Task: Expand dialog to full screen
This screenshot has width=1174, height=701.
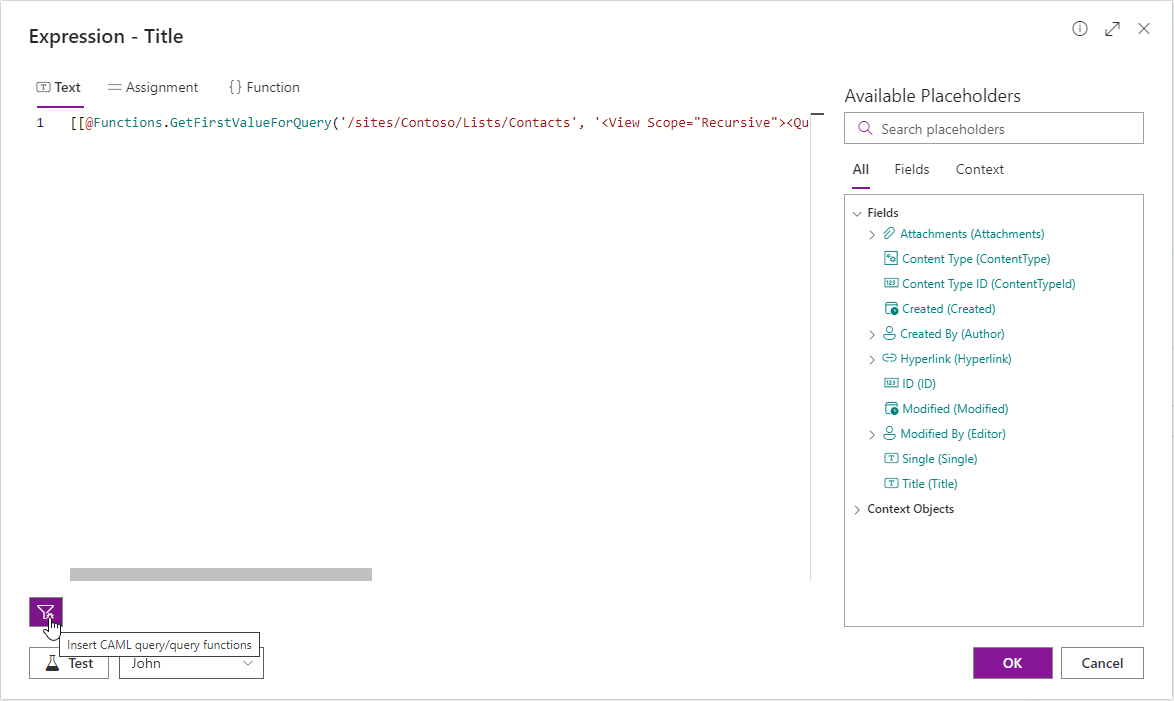Action: (x=1112, y=29)
